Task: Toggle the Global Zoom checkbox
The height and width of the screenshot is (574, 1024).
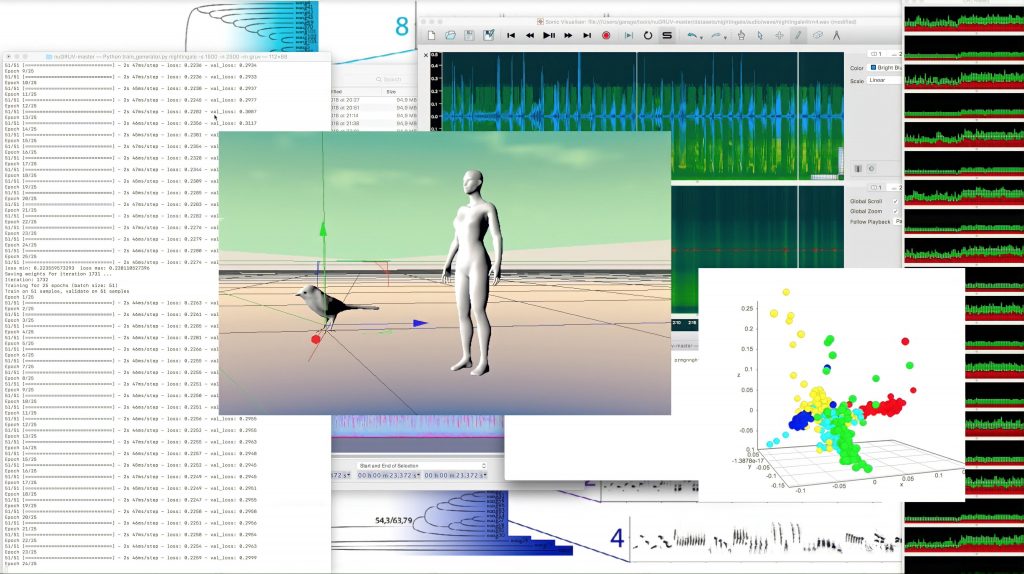Action: (x=895, y=211)
